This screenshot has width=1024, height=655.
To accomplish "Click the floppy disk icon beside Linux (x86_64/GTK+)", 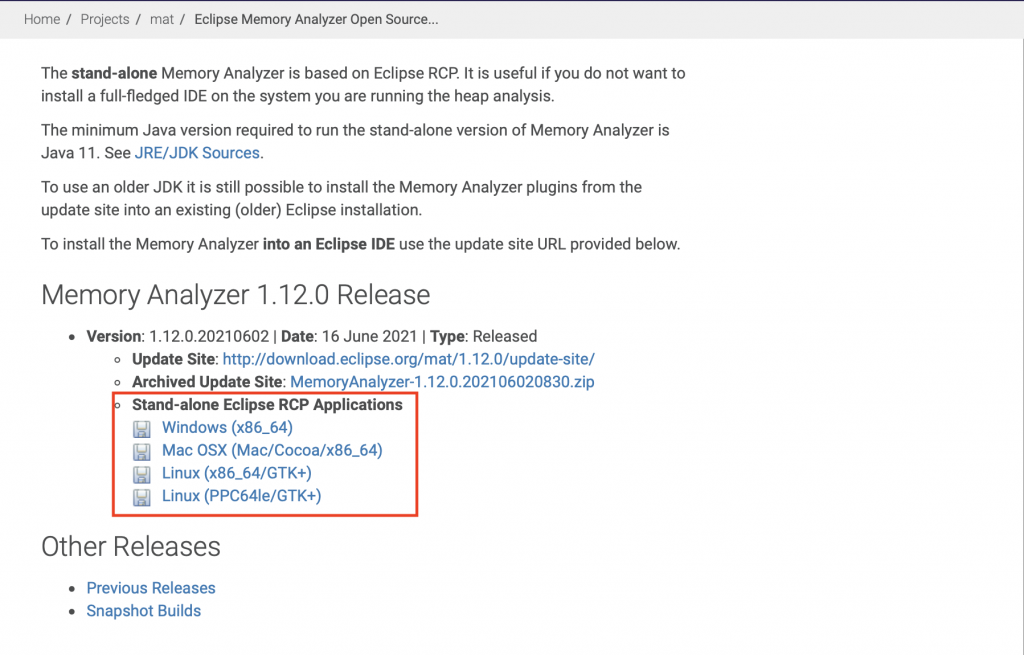I will pos(142,474).
